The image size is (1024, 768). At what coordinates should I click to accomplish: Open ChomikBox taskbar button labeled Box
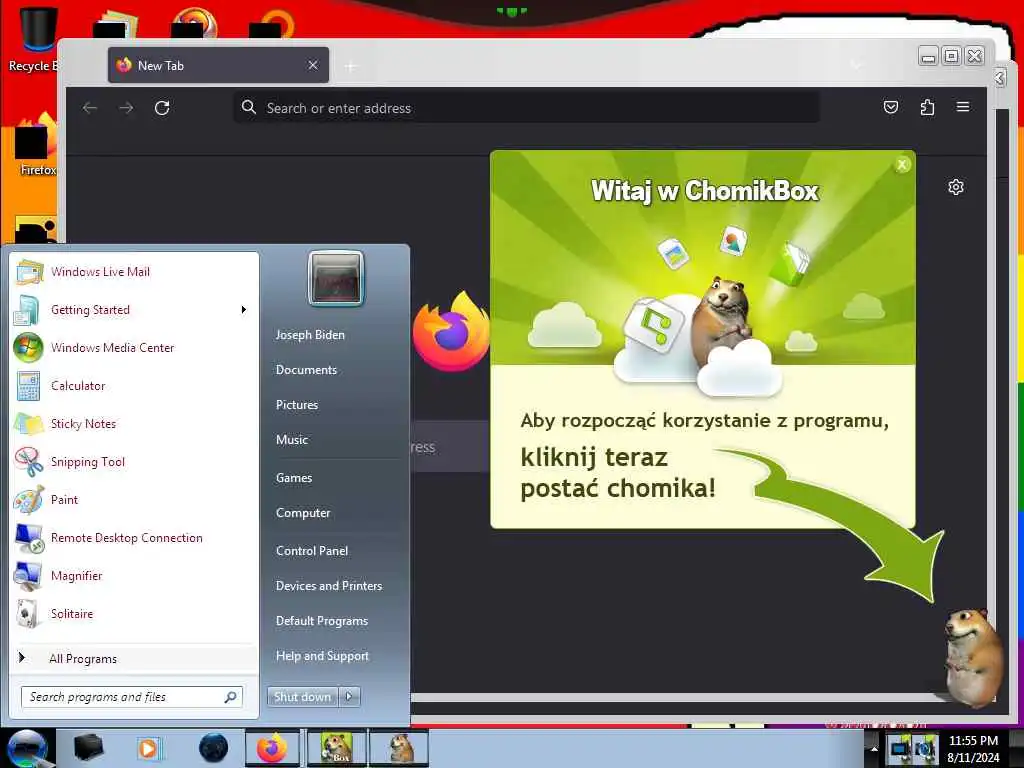(336, 748)
